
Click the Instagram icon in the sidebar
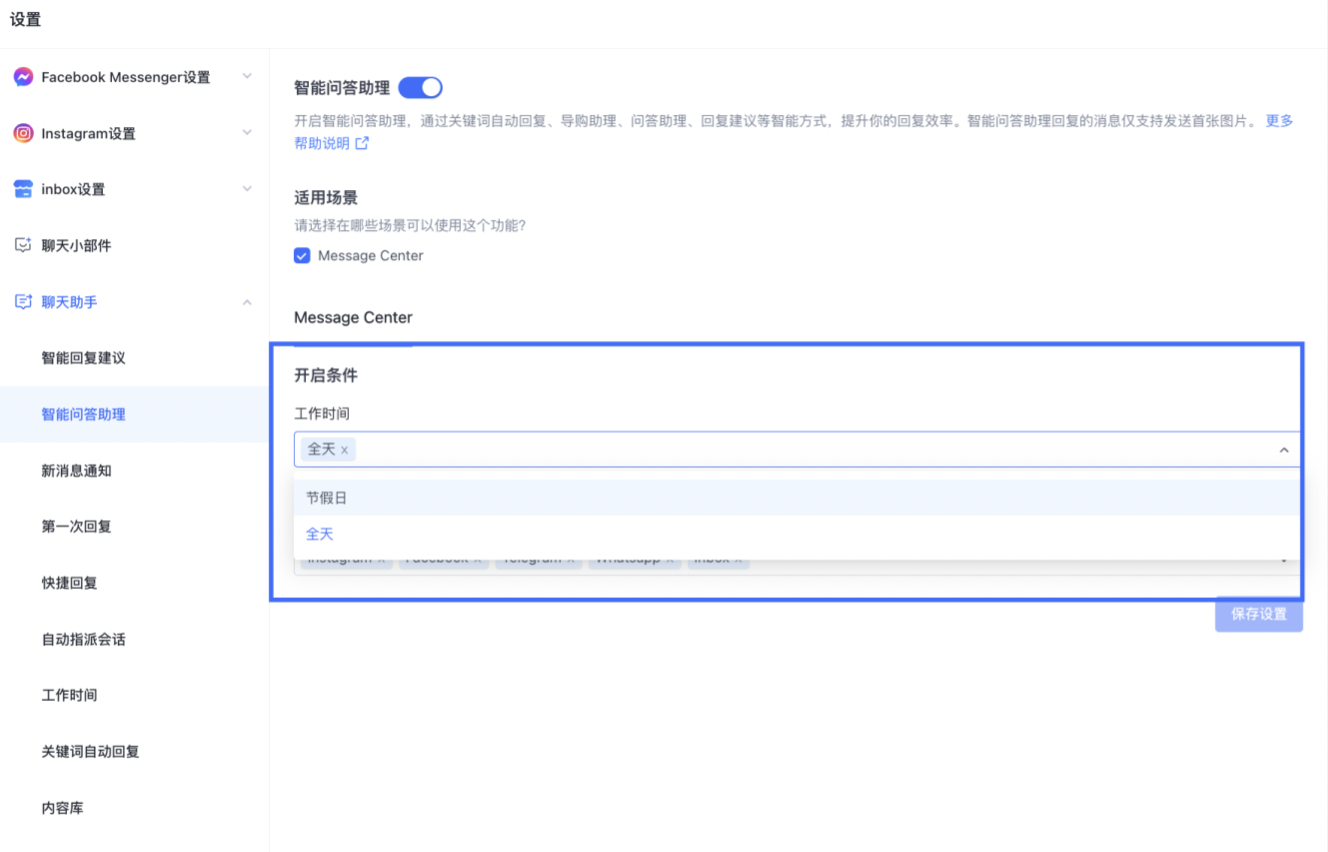22,133
